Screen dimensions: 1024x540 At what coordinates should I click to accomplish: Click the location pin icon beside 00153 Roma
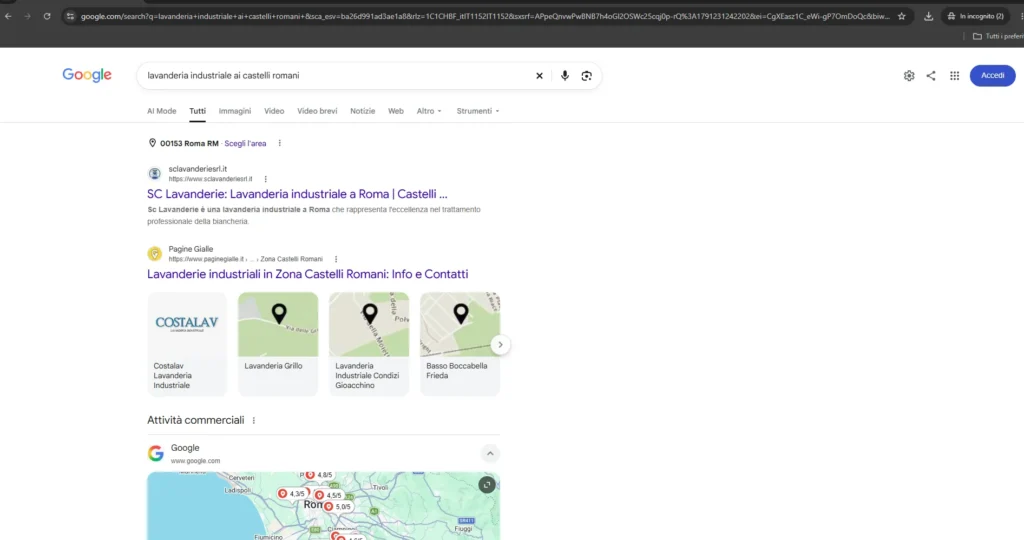tap(152, 143)
